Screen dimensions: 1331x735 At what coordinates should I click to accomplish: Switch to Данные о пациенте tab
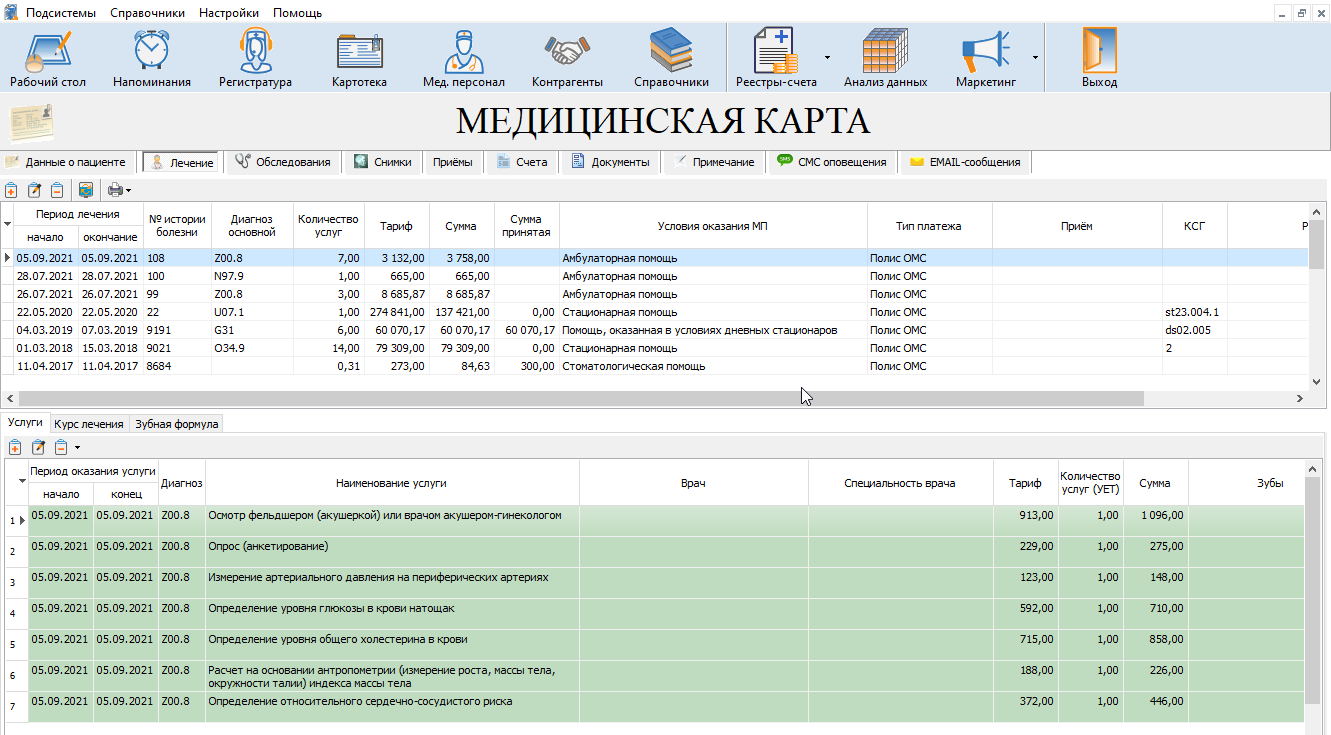click(x=66, y=162)
